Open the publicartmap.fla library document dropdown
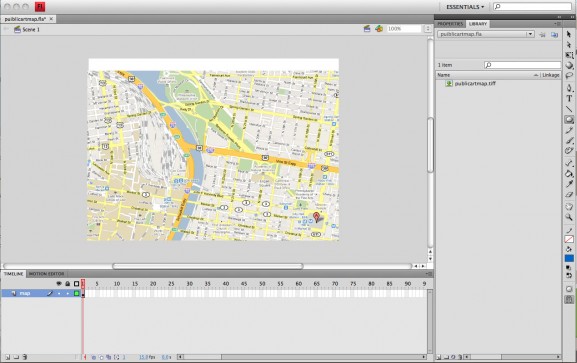Image resolution: width=577 pixels, height=363 pixels. click(x=486, y=34)
